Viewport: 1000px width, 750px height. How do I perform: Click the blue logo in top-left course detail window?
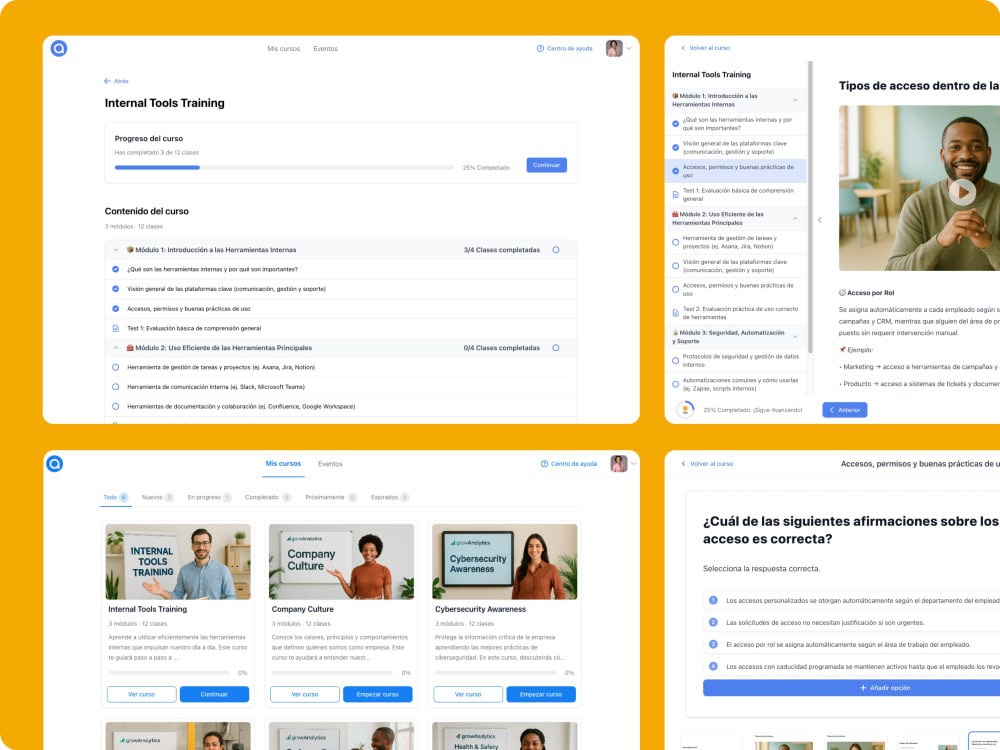coord(59,48)
